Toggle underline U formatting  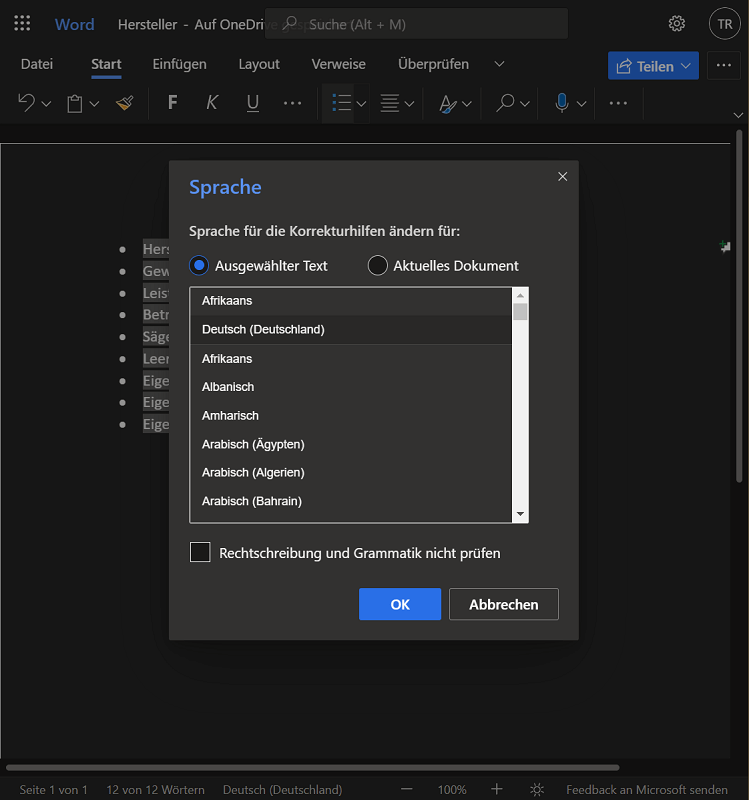pyautogui.click(x=253, y=103)
